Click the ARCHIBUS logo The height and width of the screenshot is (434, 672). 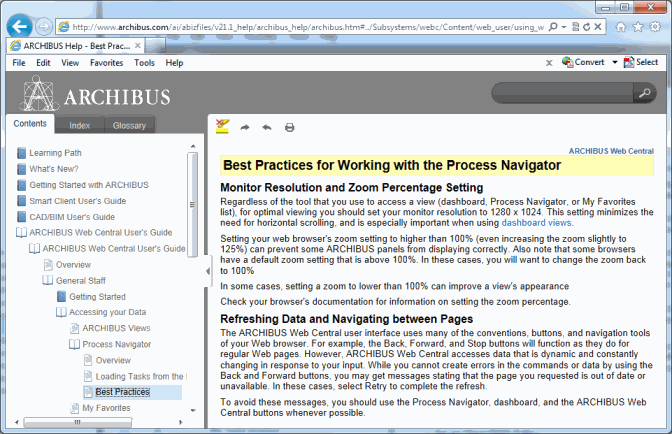(x=95, y=93)
